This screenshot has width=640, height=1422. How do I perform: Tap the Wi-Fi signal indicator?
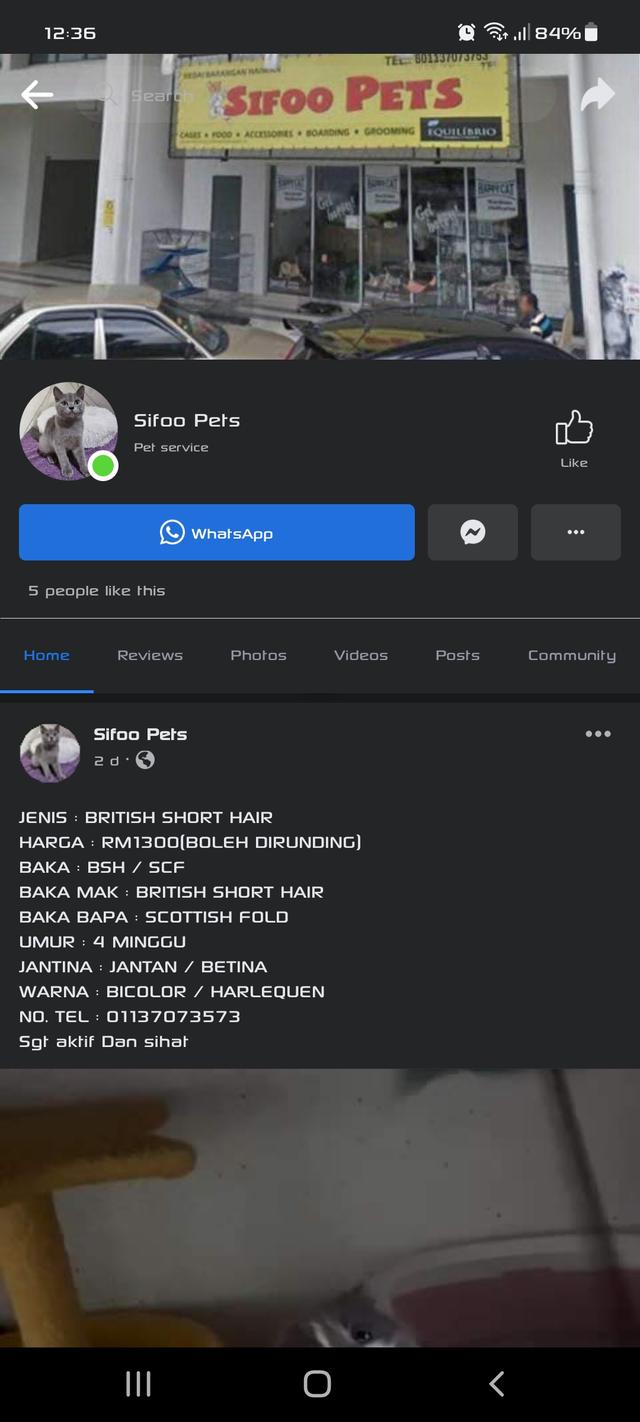497,31
